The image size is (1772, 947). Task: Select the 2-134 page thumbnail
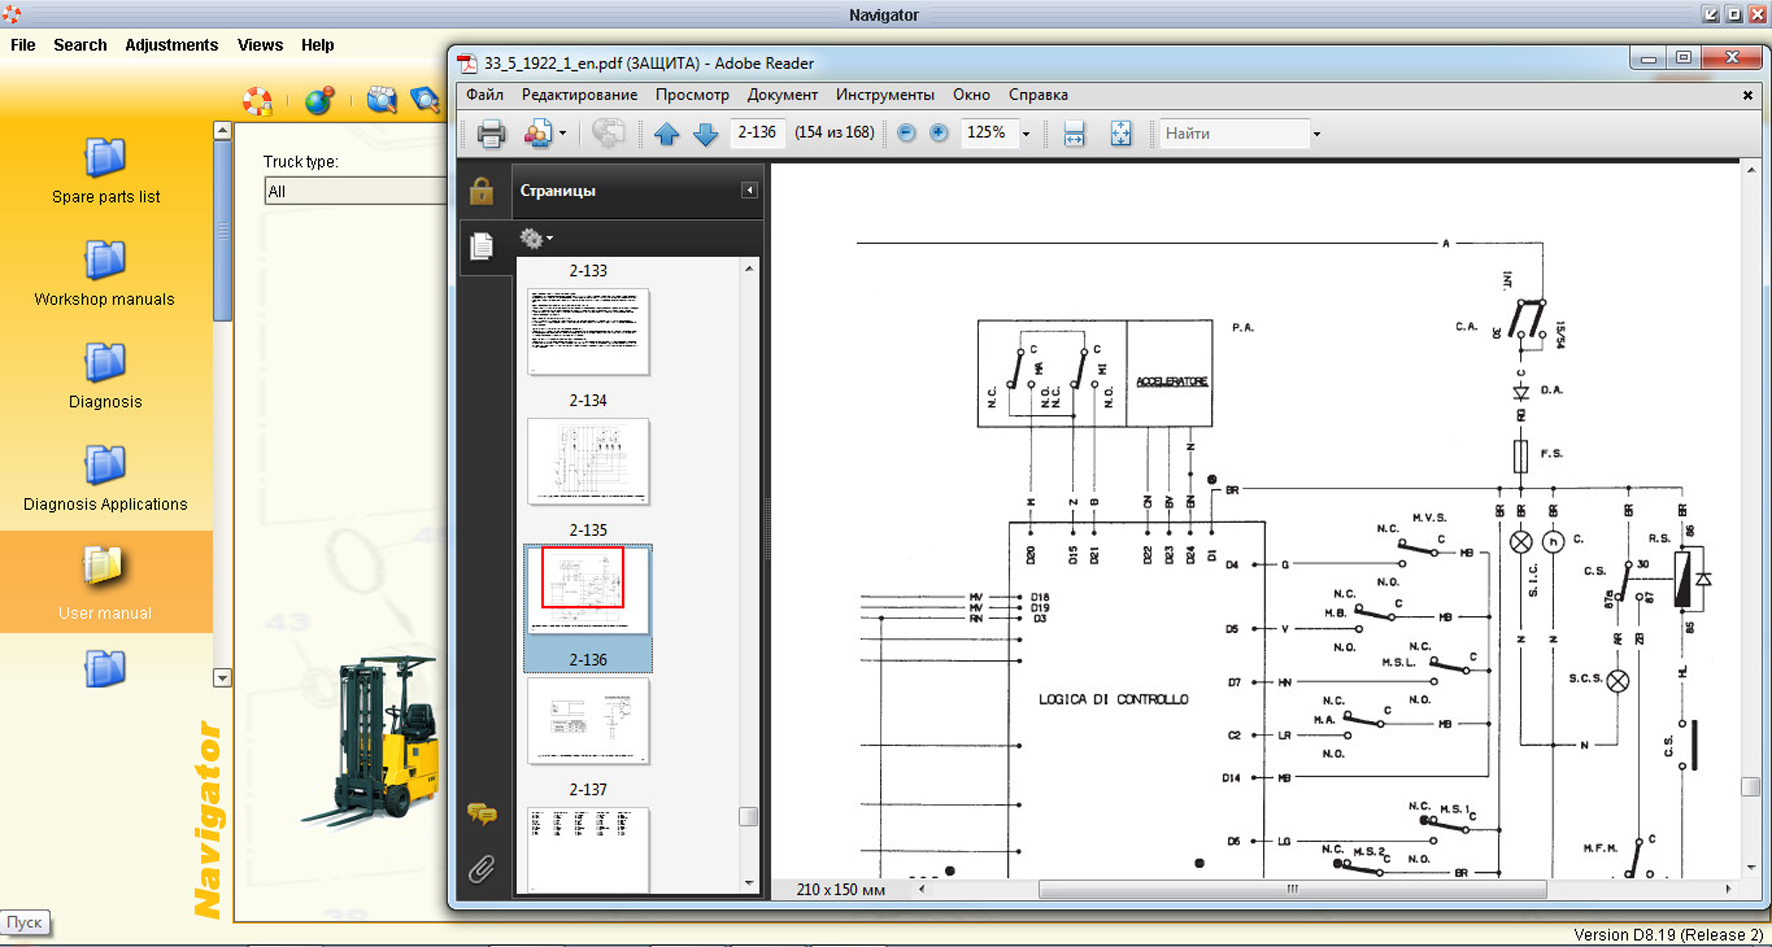[588, 461]
